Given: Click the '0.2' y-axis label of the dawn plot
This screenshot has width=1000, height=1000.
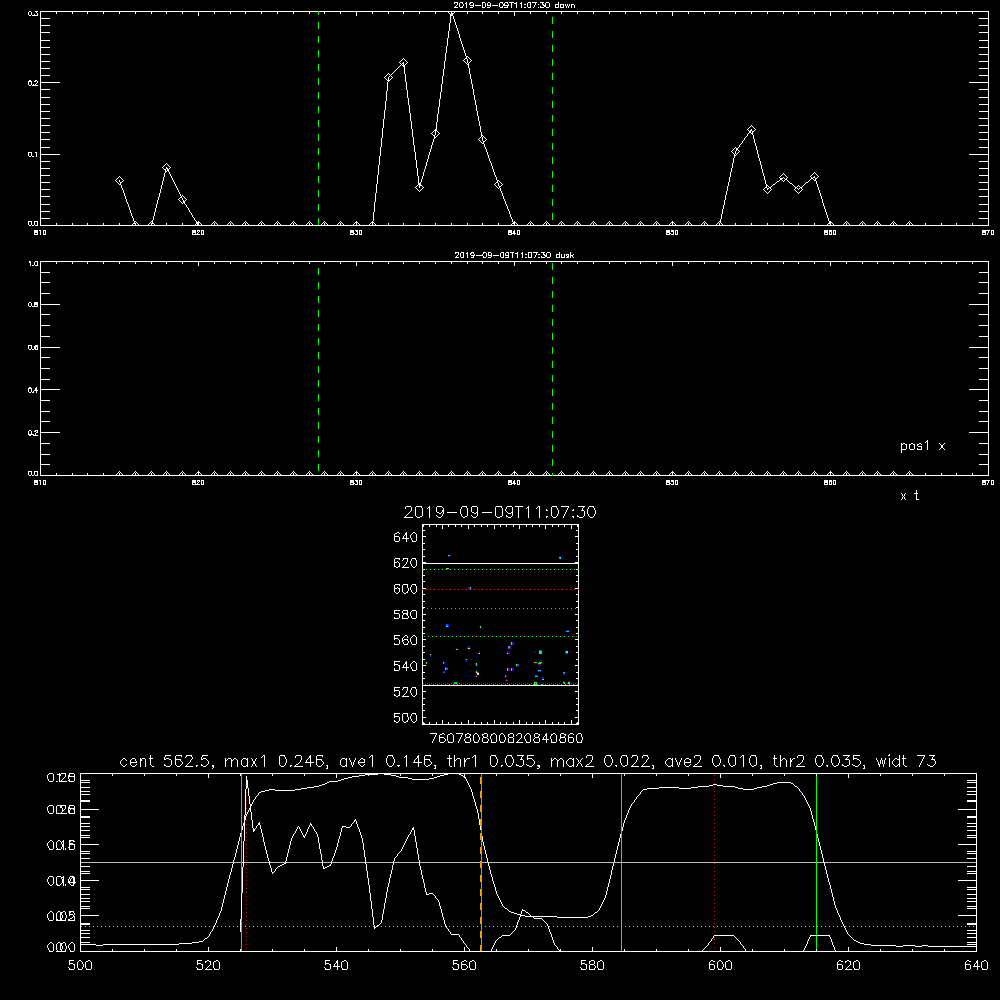Looking at the screenshot, I should [33, 83].
